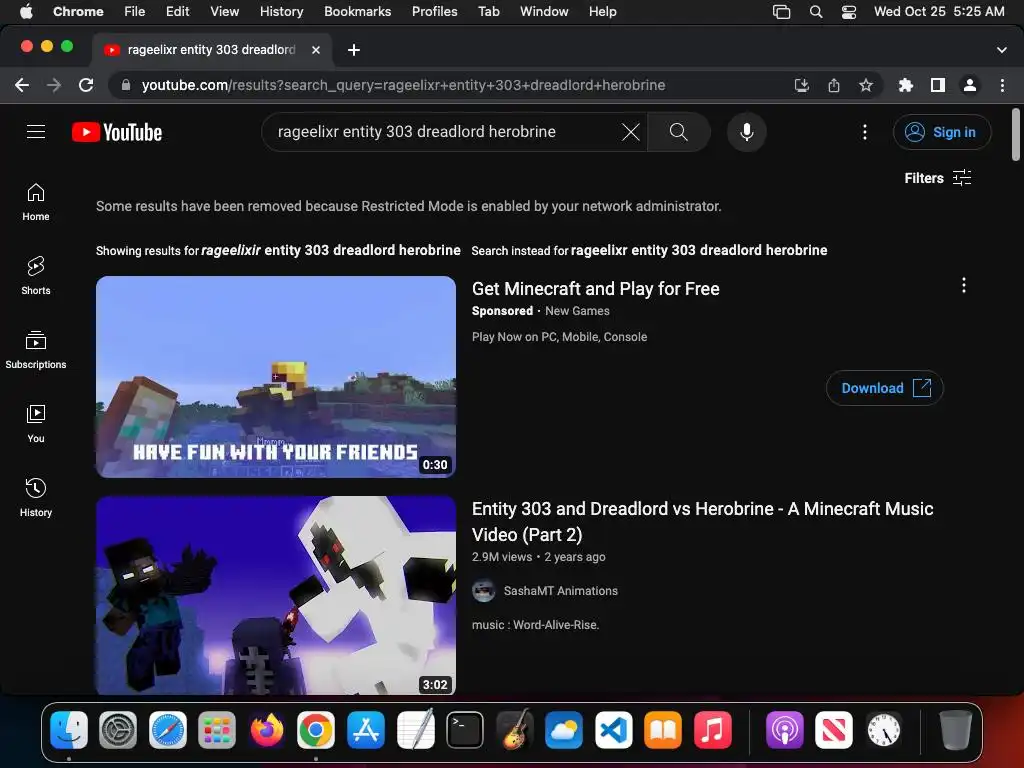Open the macOS Control Center
Viewport: 1024px width, 768px height.
point(848,12)
